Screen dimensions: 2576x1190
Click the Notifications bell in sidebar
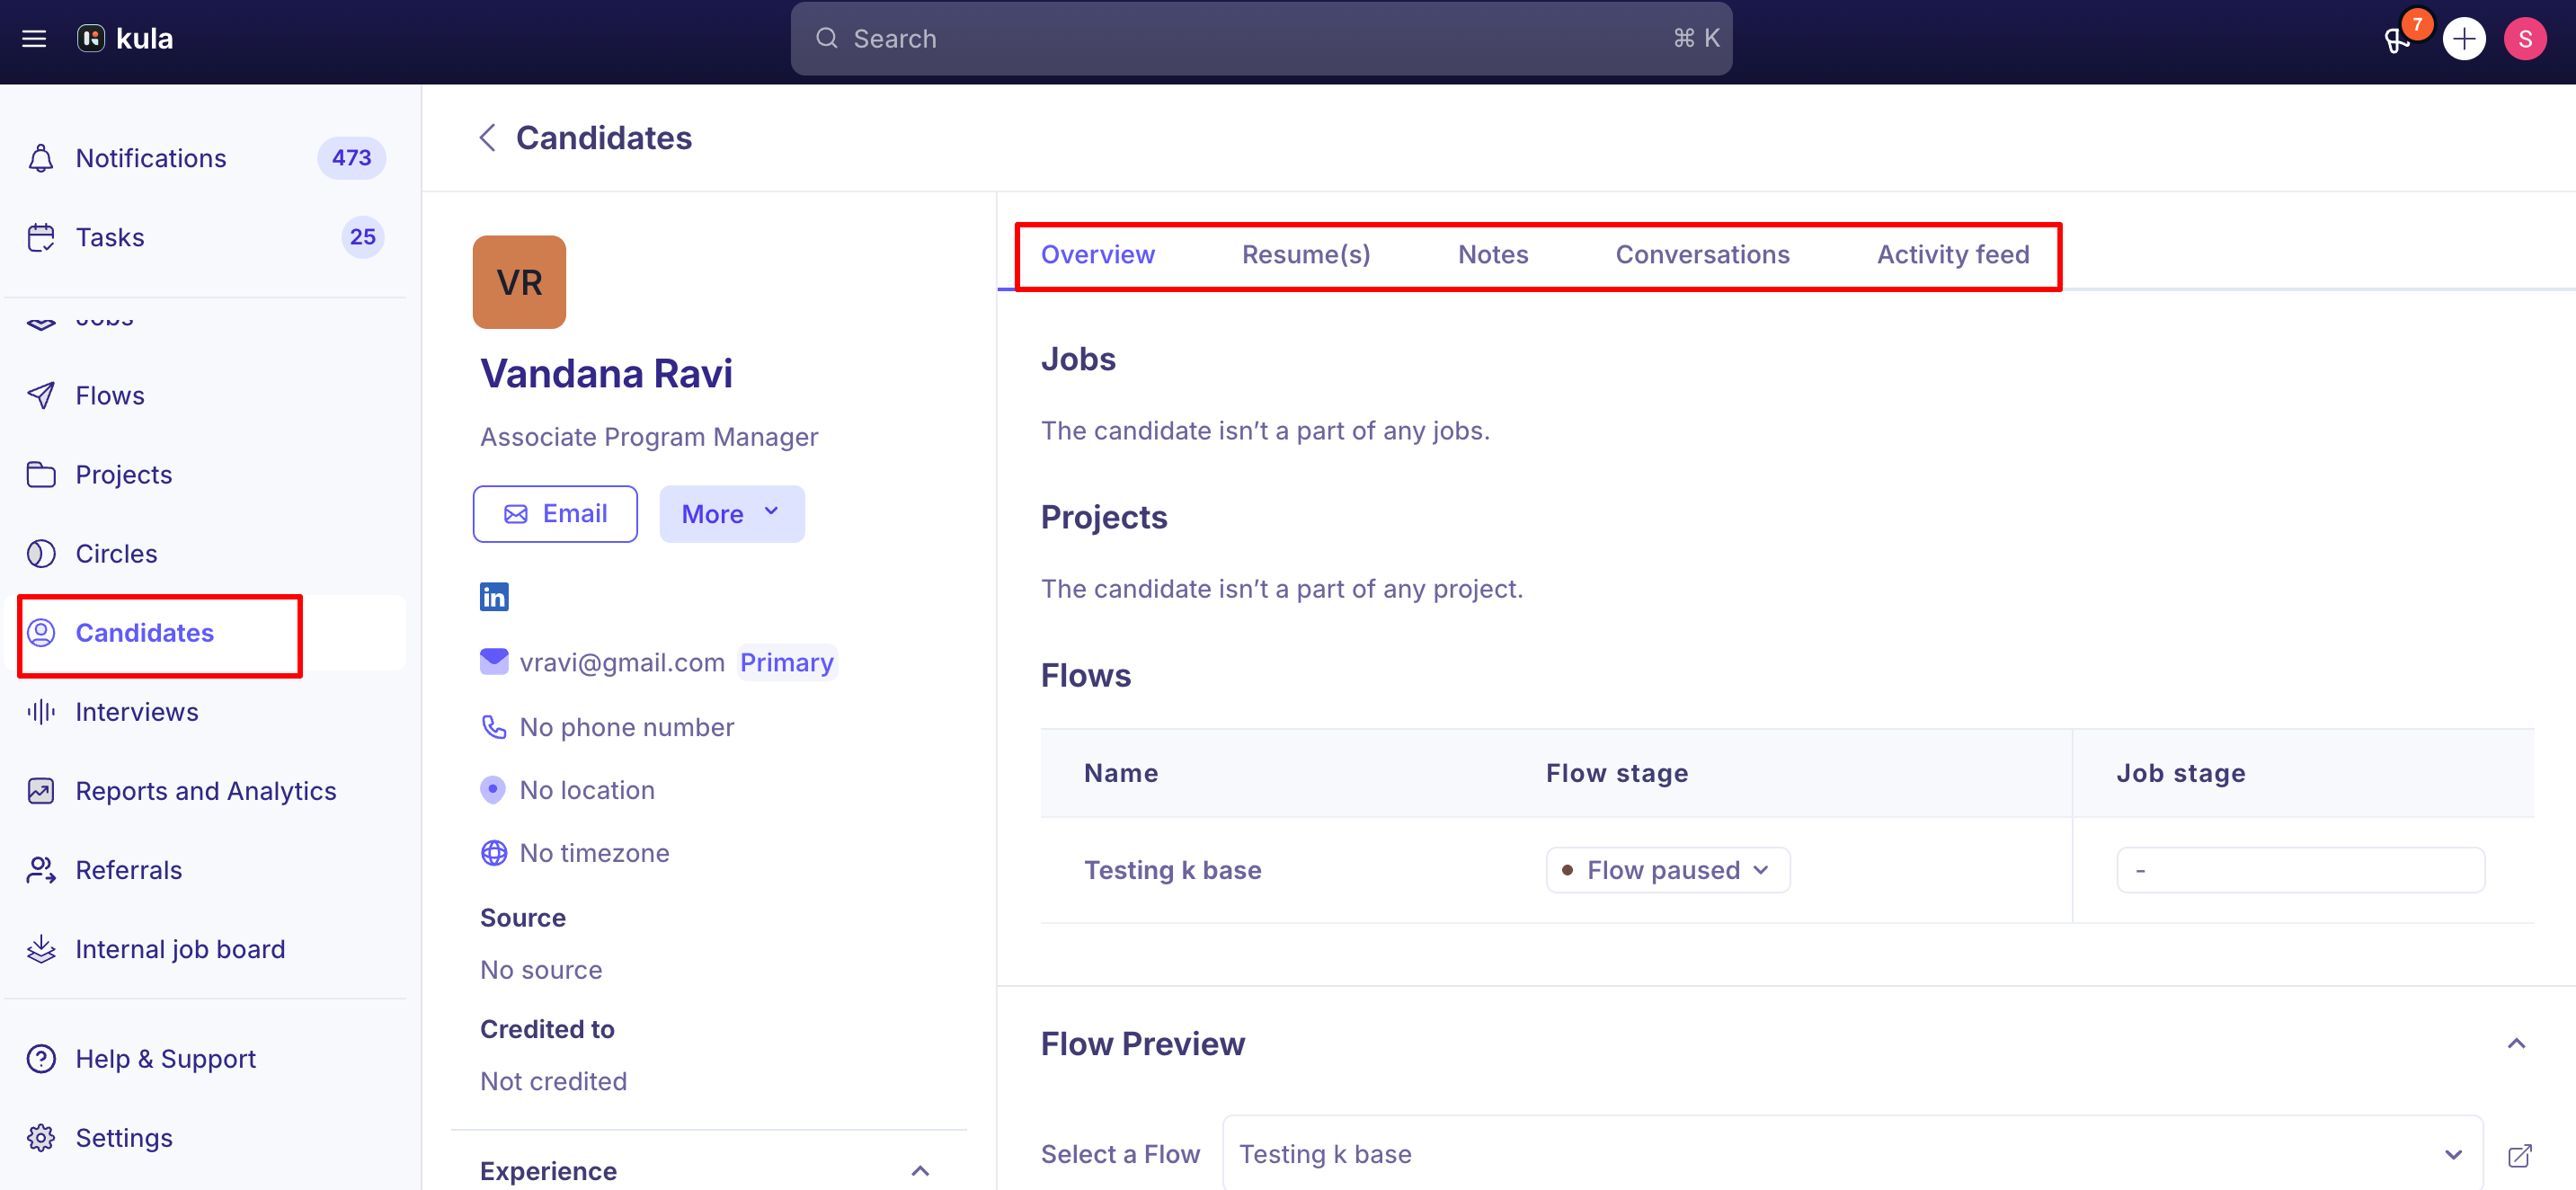tap(42, 158)
